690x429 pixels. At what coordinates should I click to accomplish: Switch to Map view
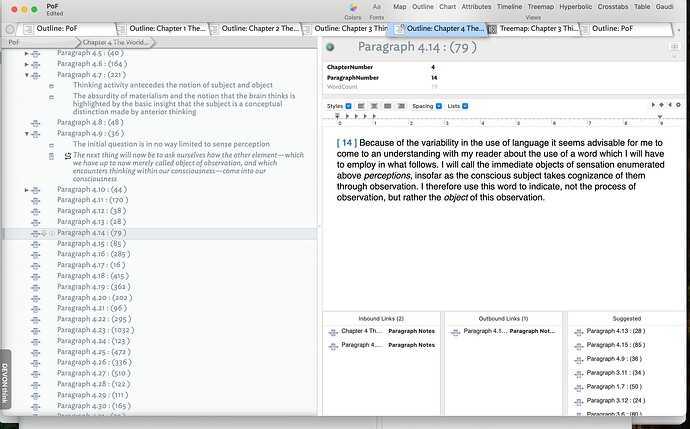click(400, 7)
